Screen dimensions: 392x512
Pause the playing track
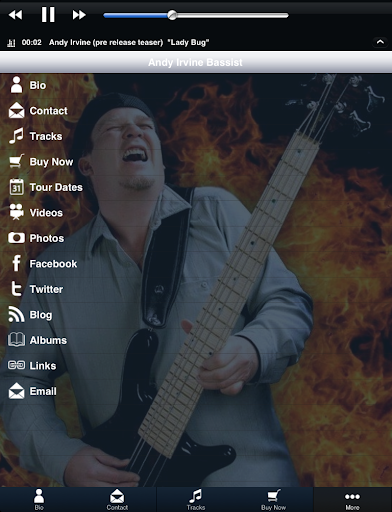(48, 15)
